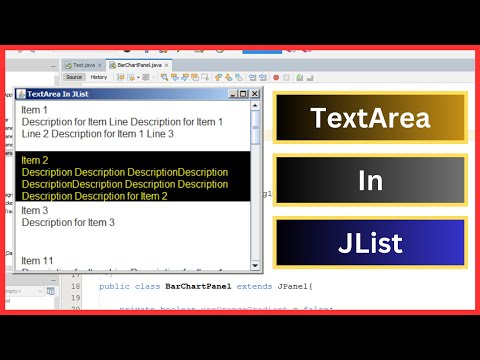Image resolution: width=480 pixels, height=360 pixels.
Task: Click the Find Selection magnifier icon
Action: click(164, 77)
